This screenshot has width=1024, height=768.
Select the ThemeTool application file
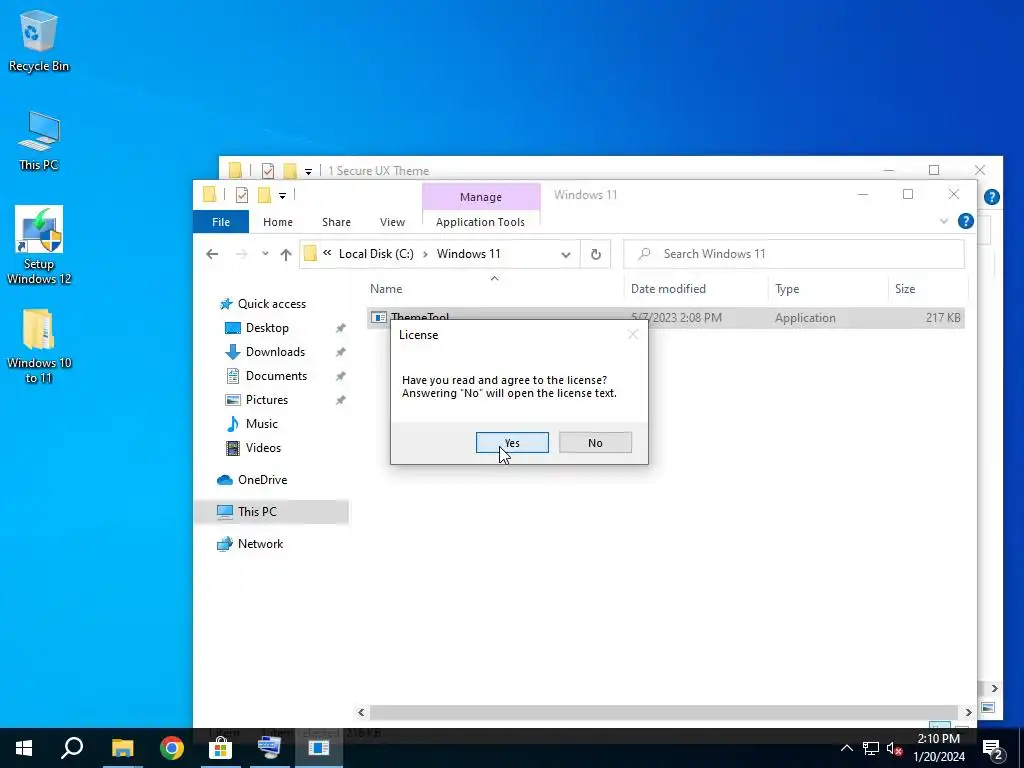click(x=665, y=317)
